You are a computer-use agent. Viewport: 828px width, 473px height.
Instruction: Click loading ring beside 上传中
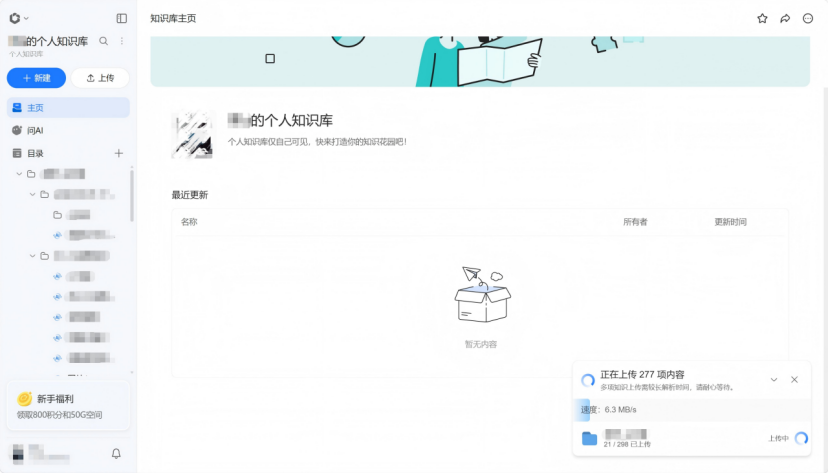point(802,438)
